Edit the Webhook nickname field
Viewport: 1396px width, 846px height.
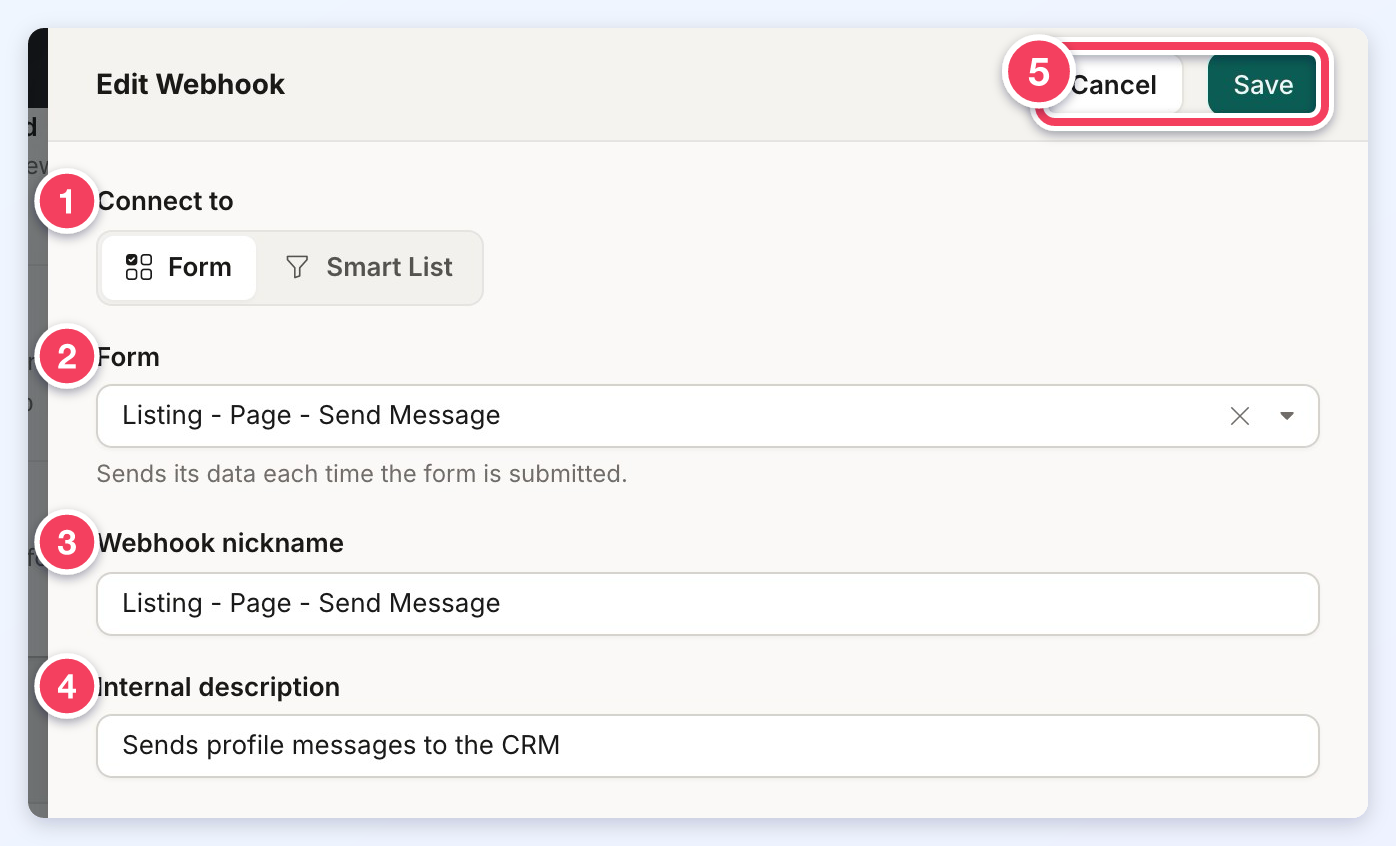tap(708, 604)
